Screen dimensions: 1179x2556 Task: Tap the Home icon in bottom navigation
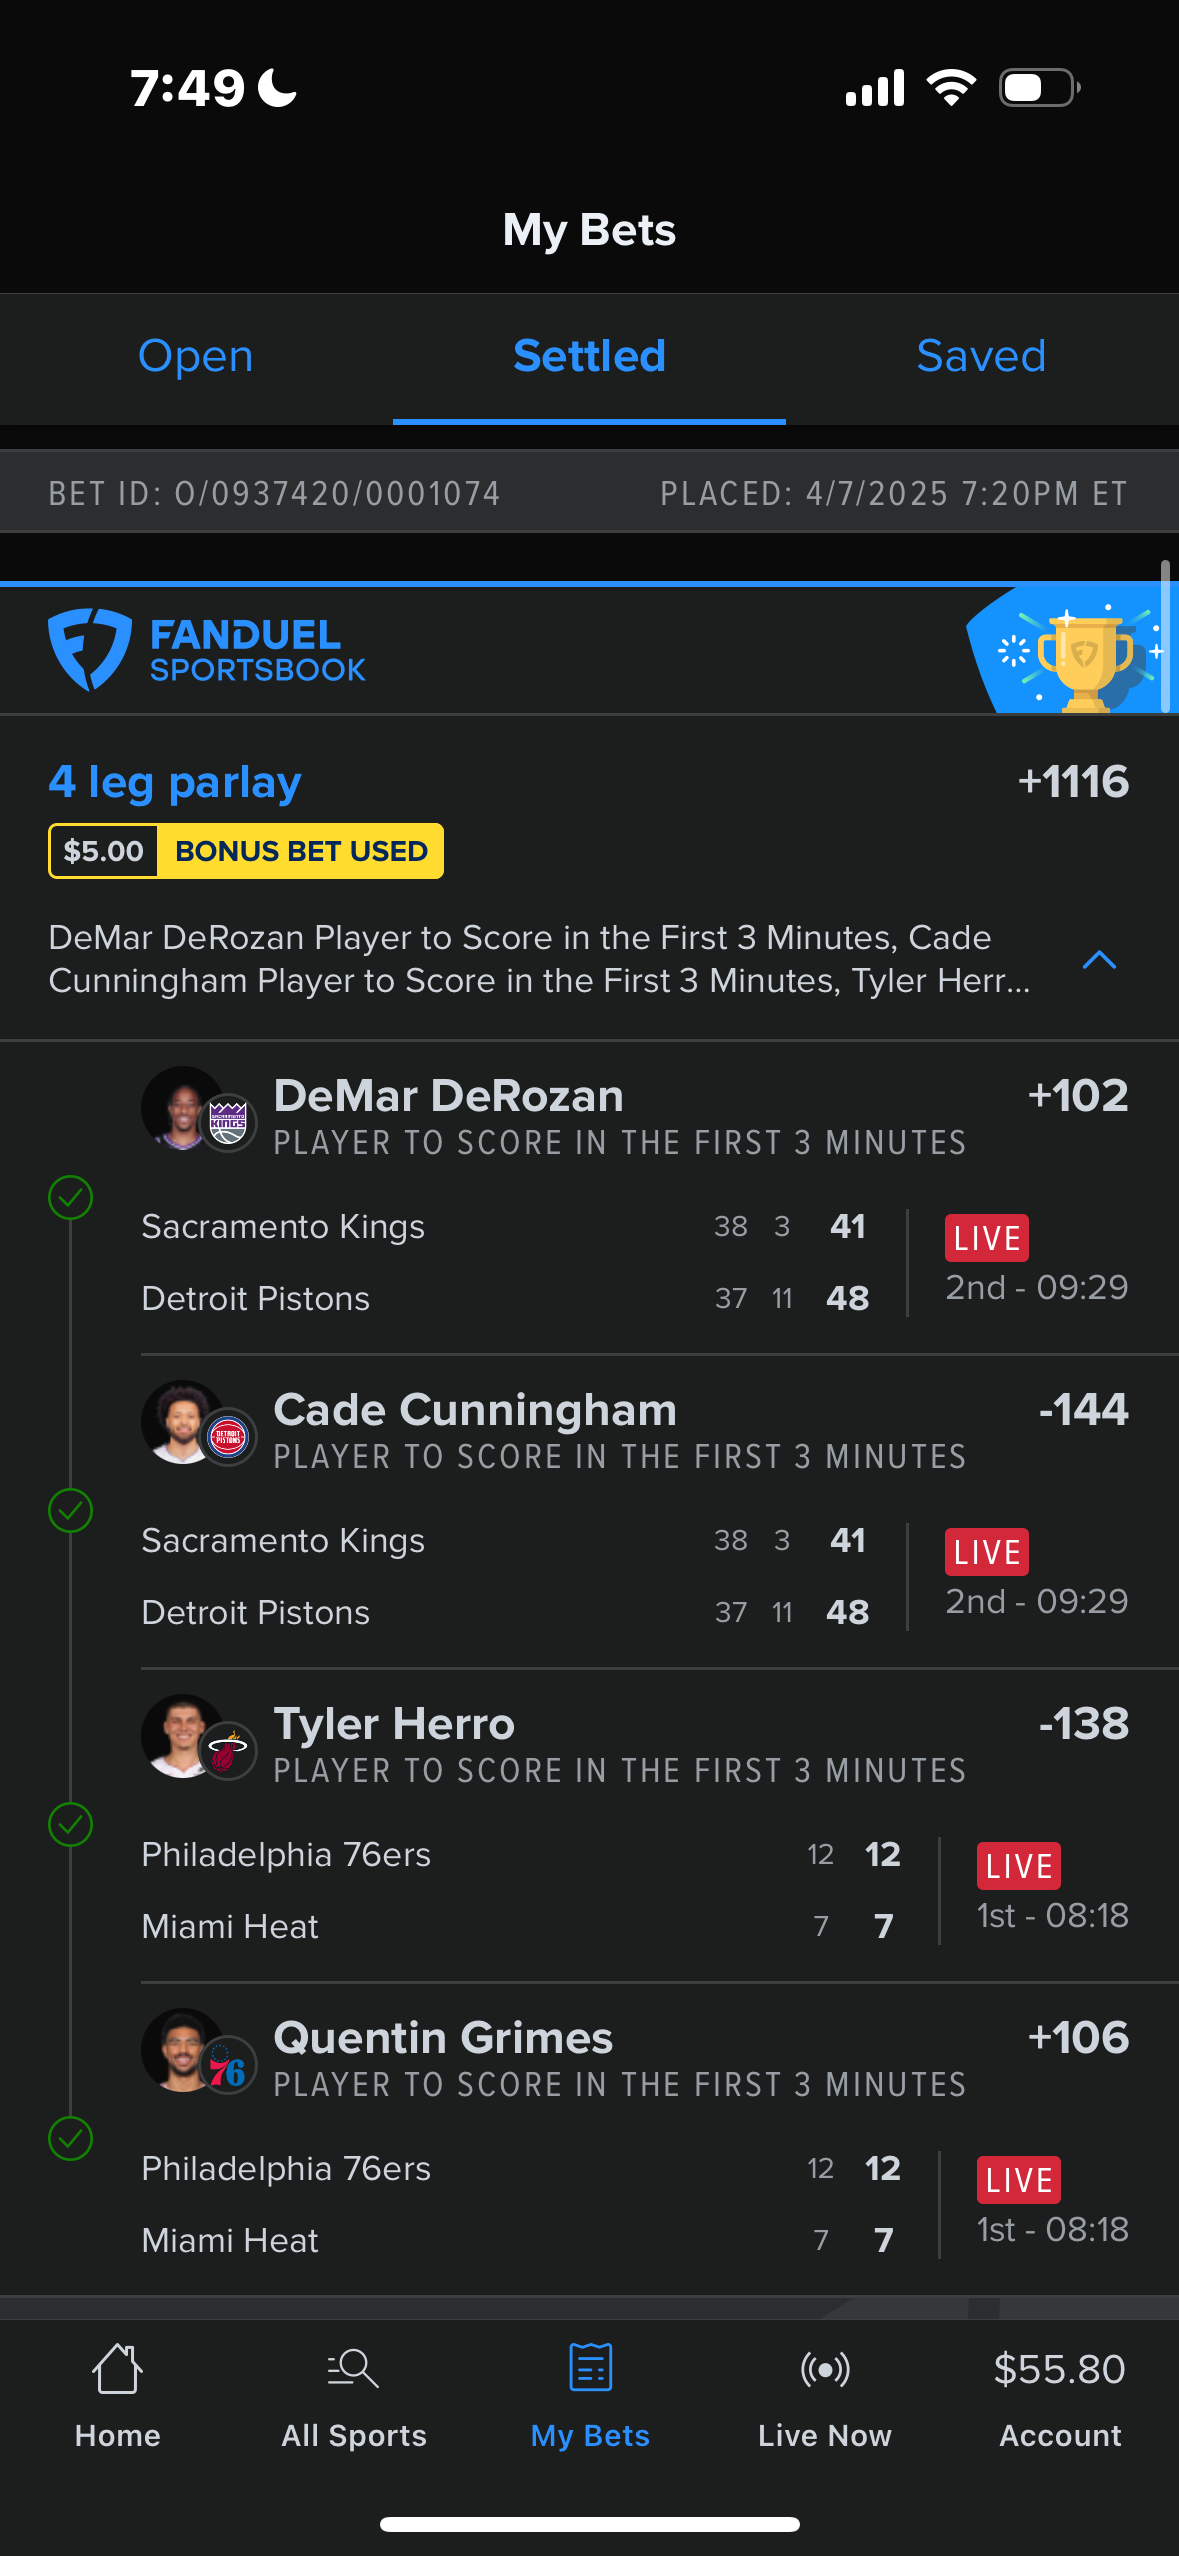(117, 2369)
